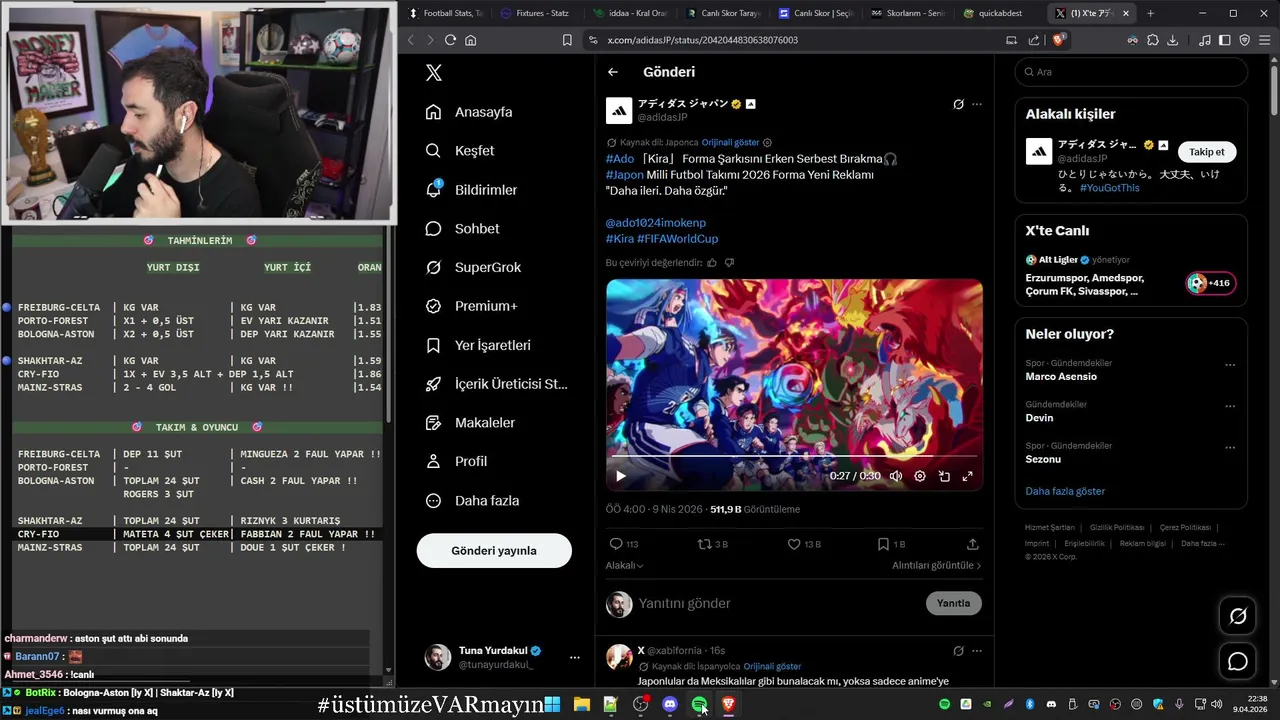
Task: Click Brave Shields icon in address bar
Action: click(1058, 40)
